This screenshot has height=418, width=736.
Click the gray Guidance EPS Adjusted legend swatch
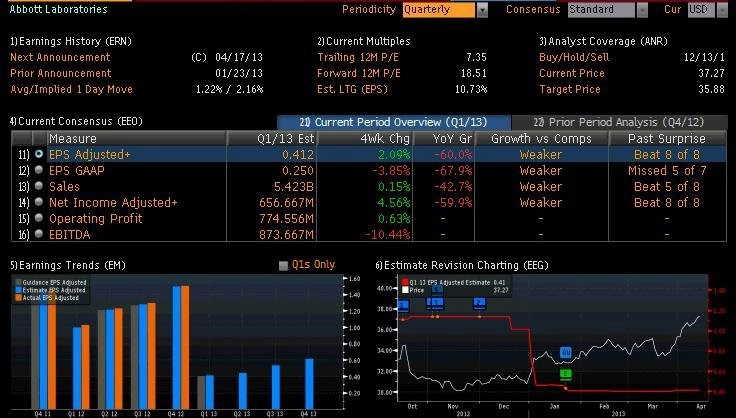coord(18,282)
